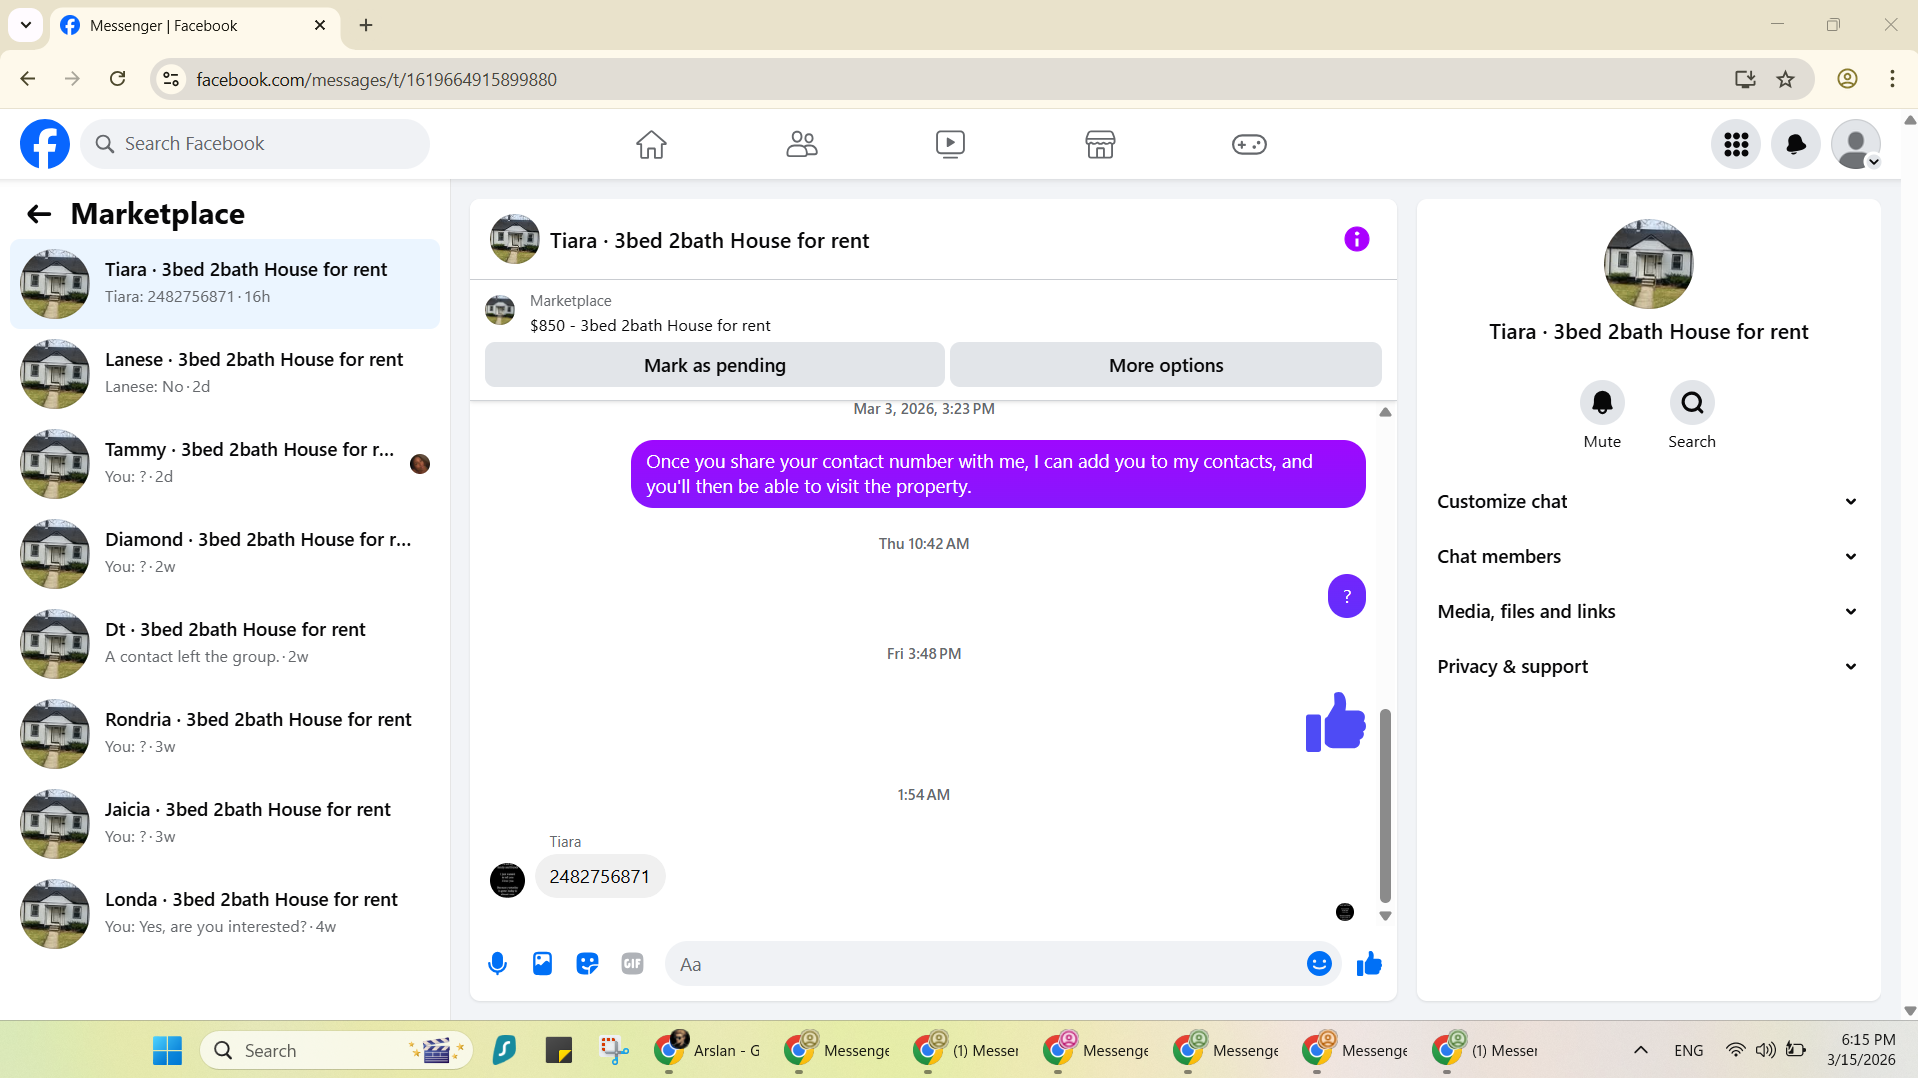The width and height of the screenshot is (1918, 1078).
Task: Click chat scroll down arrow
Action: point(1385,916)
